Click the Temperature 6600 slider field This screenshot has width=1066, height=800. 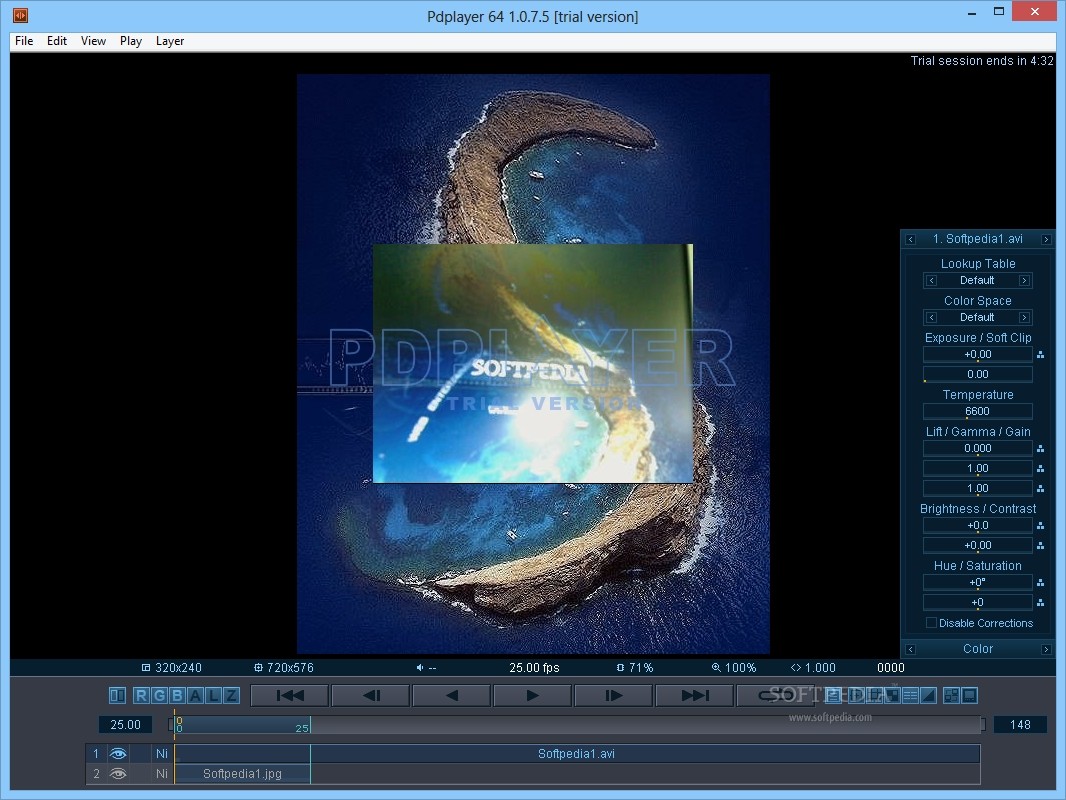[978, 411]
